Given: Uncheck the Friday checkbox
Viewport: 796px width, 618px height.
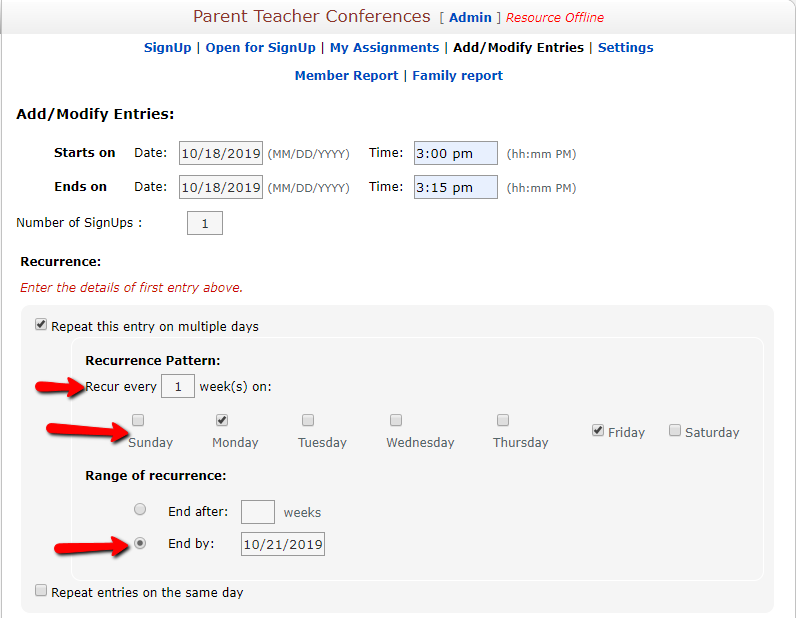Looking at the screenshot, I should 598,431.
